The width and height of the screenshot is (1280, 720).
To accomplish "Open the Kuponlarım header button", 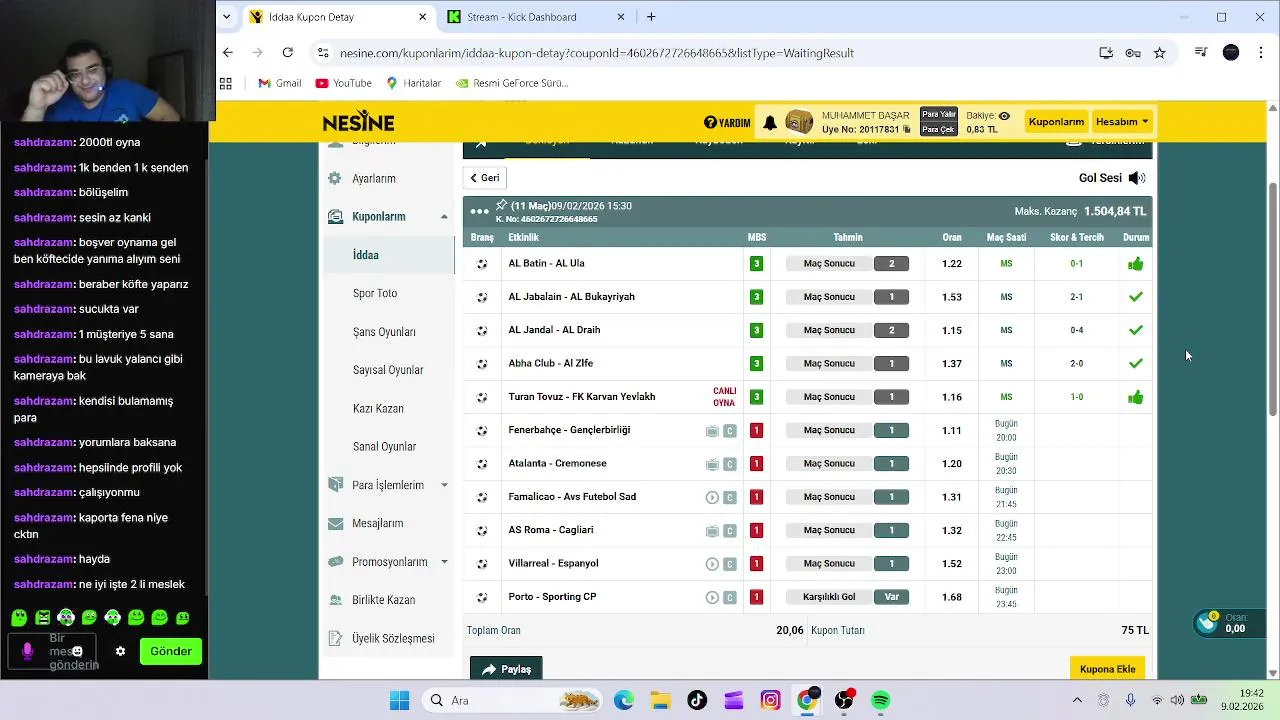I will [x=1056, y=122].
